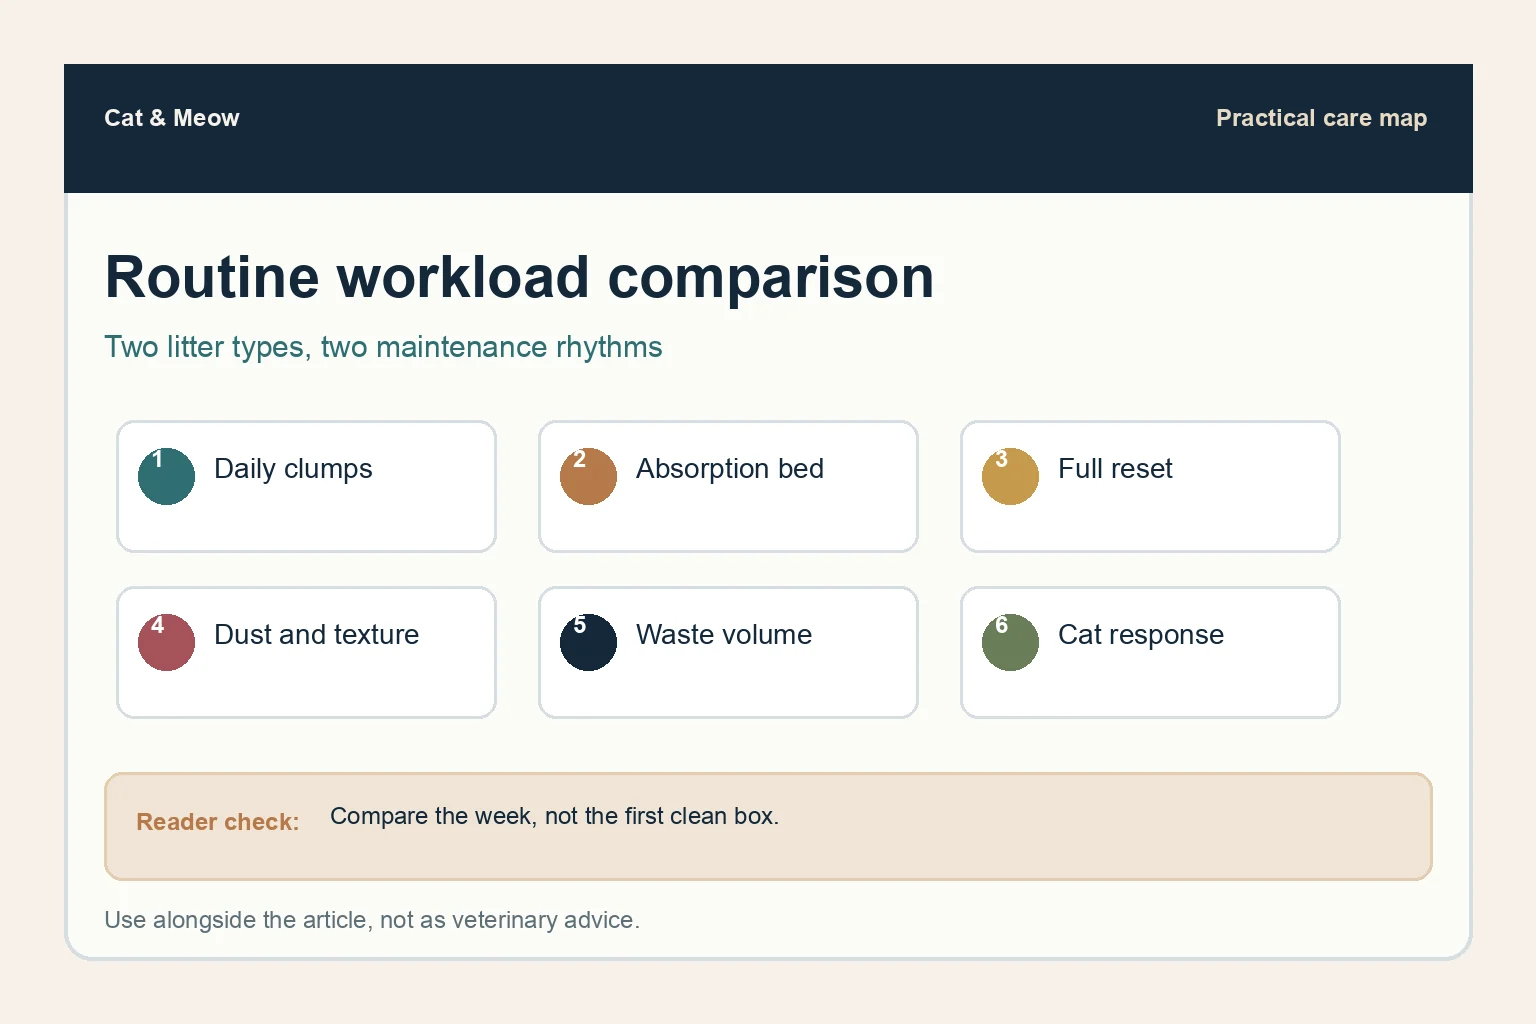Select the red number 4 badge
The width and height of the screenshot is (1536, 1024).
pyautogui.click(x=166, y=642)
